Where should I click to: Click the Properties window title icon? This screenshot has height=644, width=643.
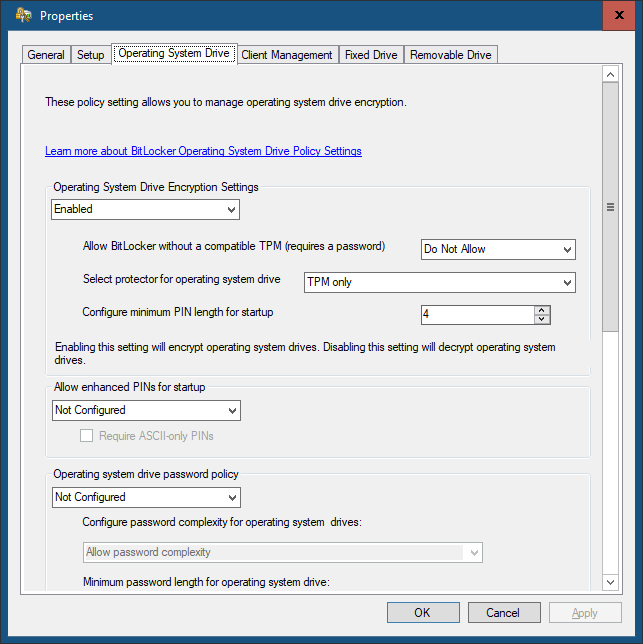point(23,16)
